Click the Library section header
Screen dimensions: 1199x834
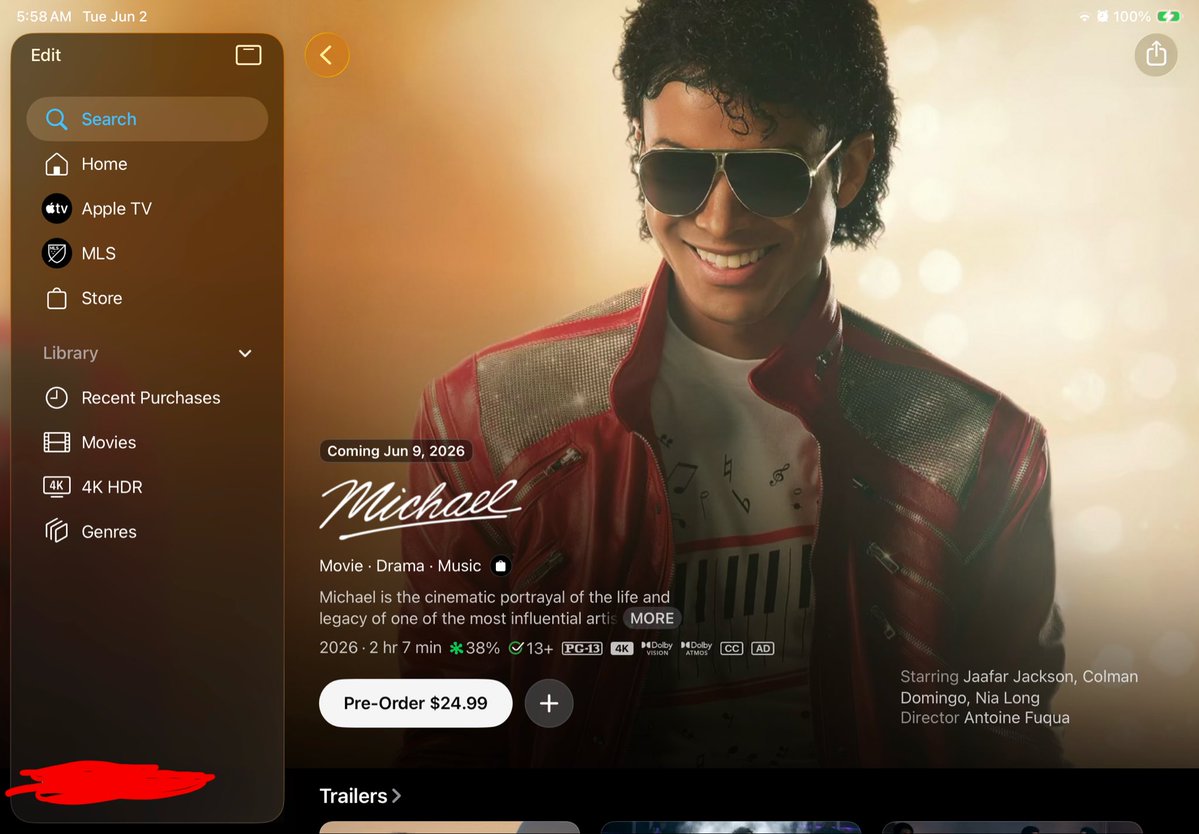click(70, 353)
